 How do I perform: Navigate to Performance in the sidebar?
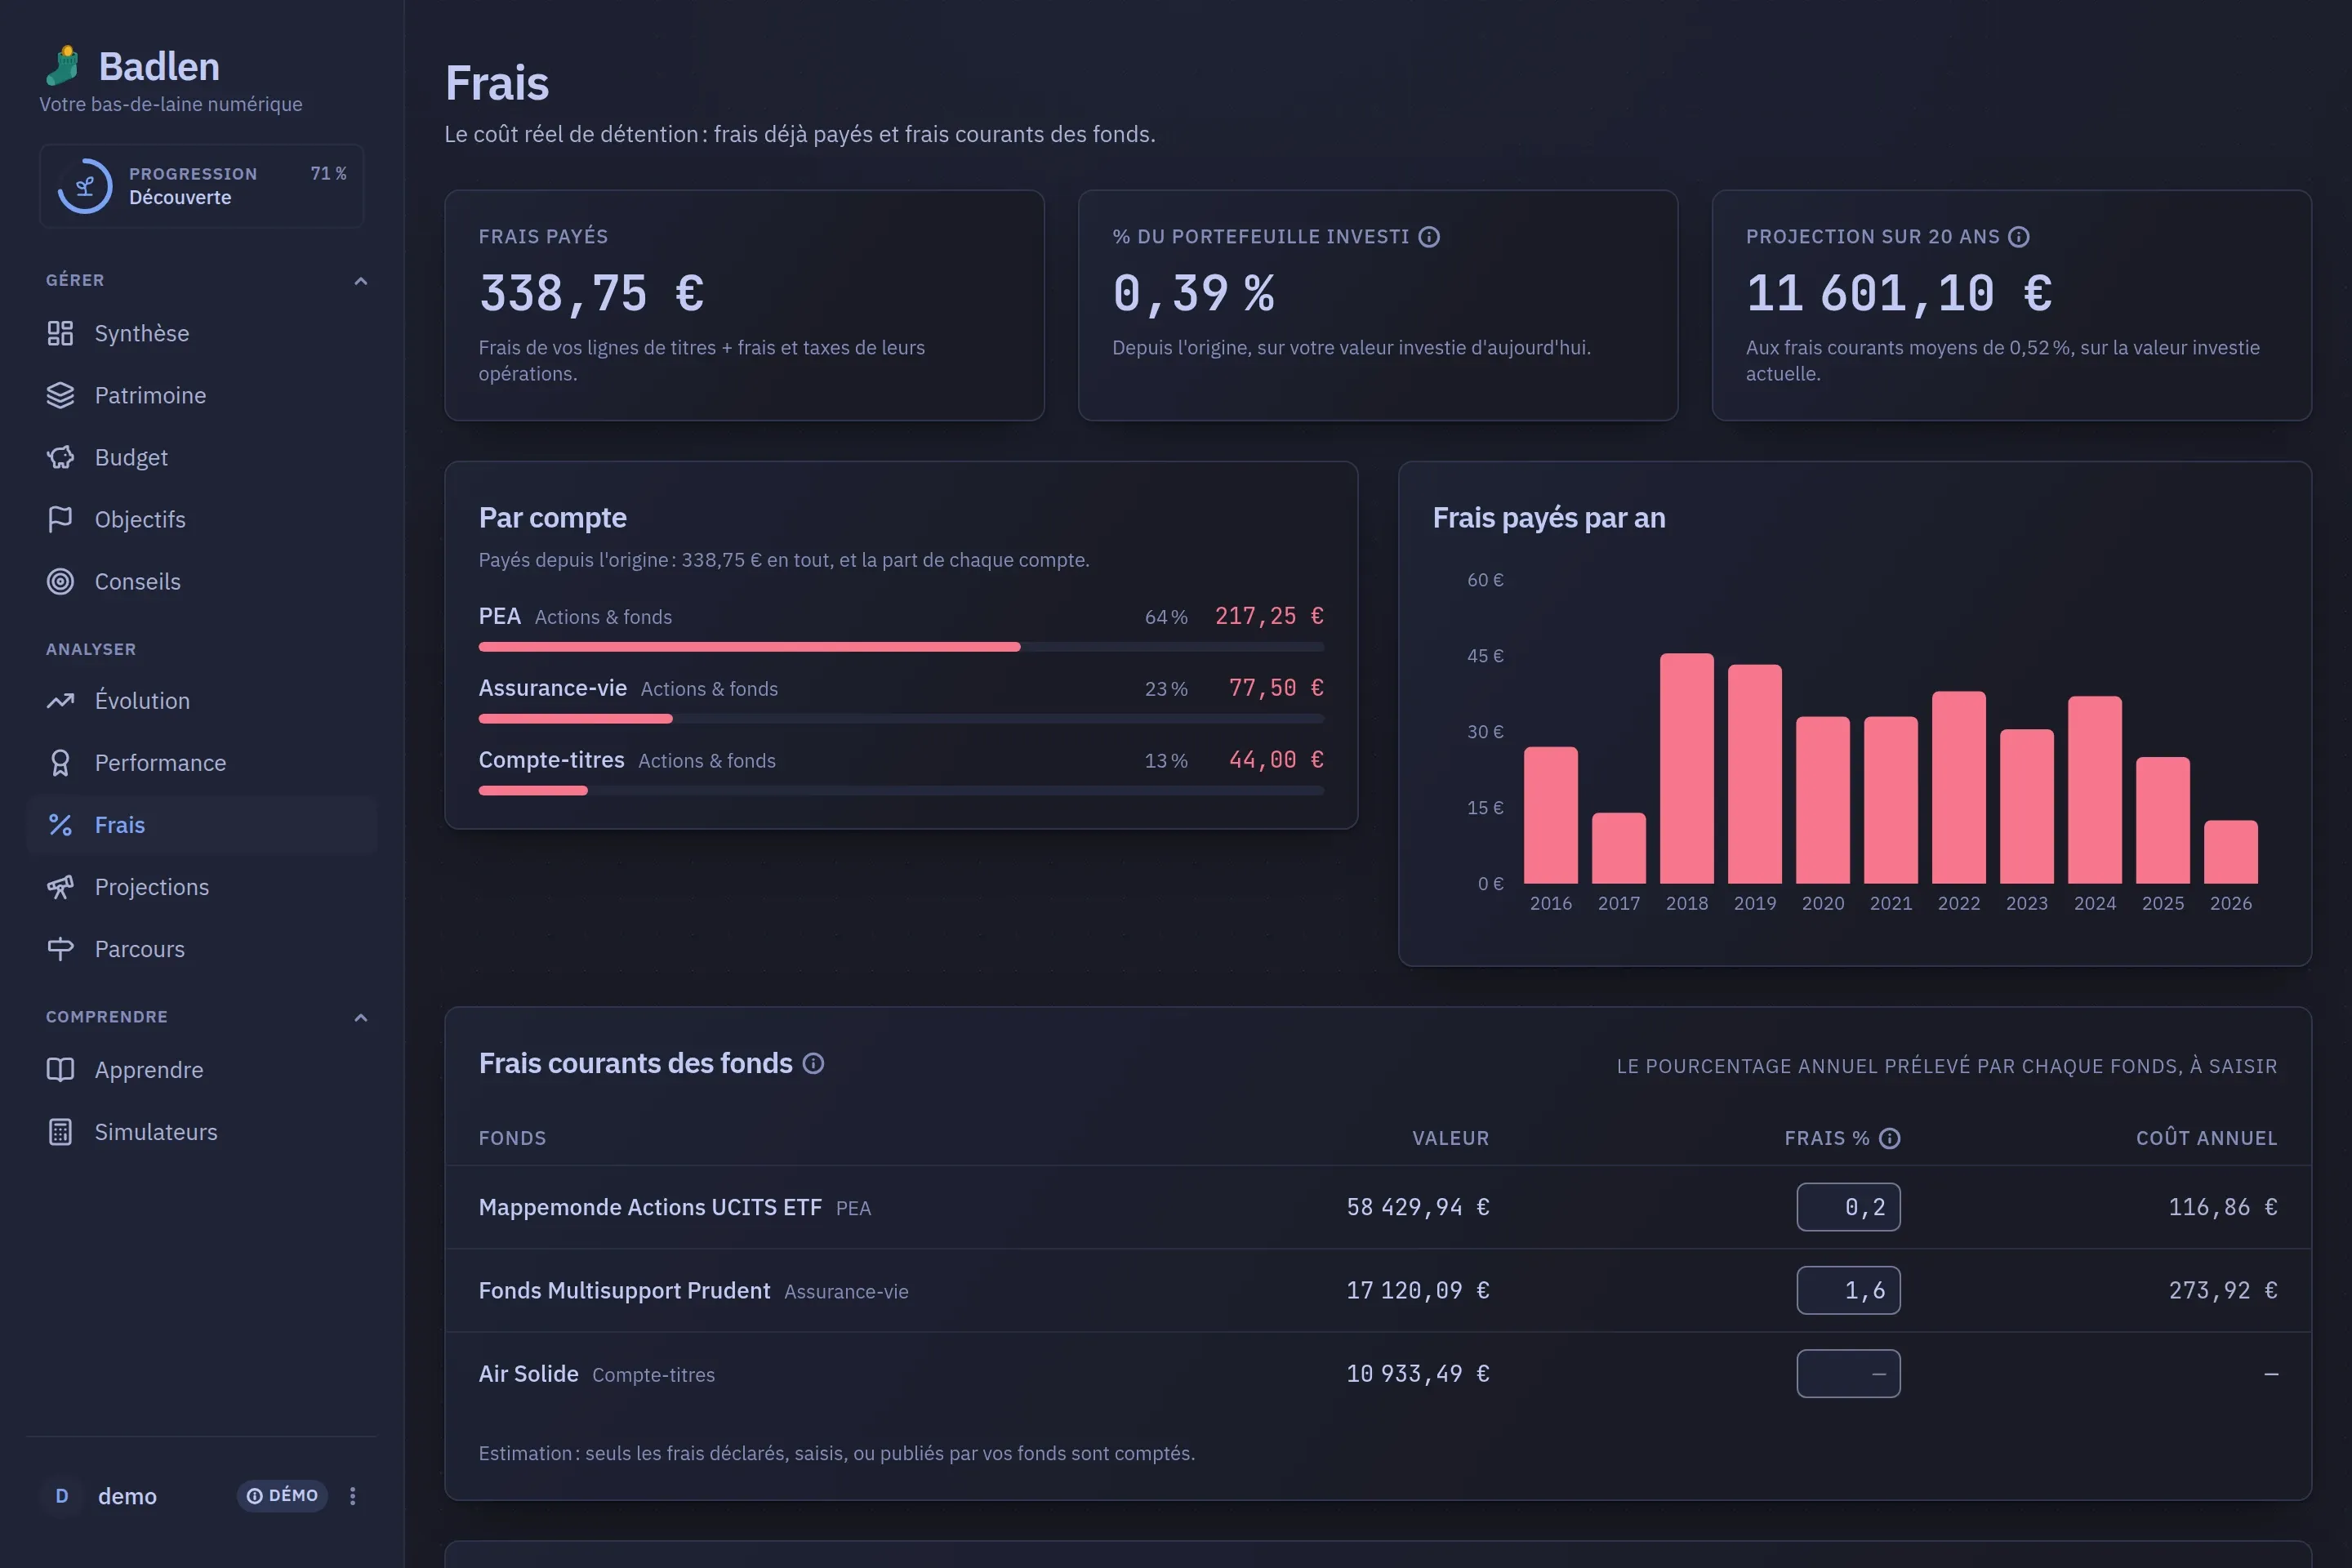click(x=202, y=763)
